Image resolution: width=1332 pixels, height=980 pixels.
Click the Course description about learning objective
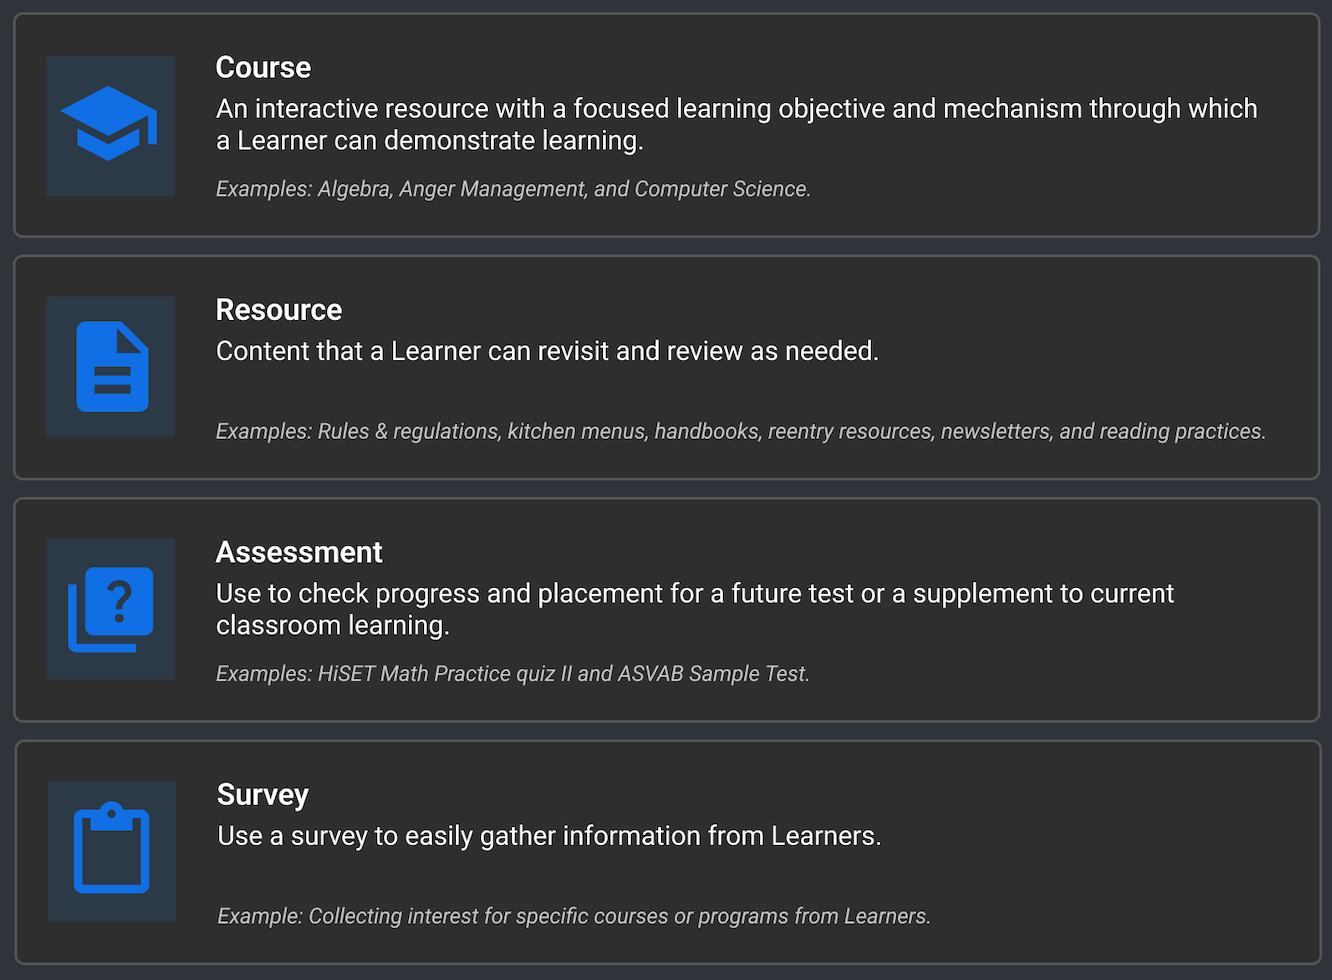click(737, 124)
